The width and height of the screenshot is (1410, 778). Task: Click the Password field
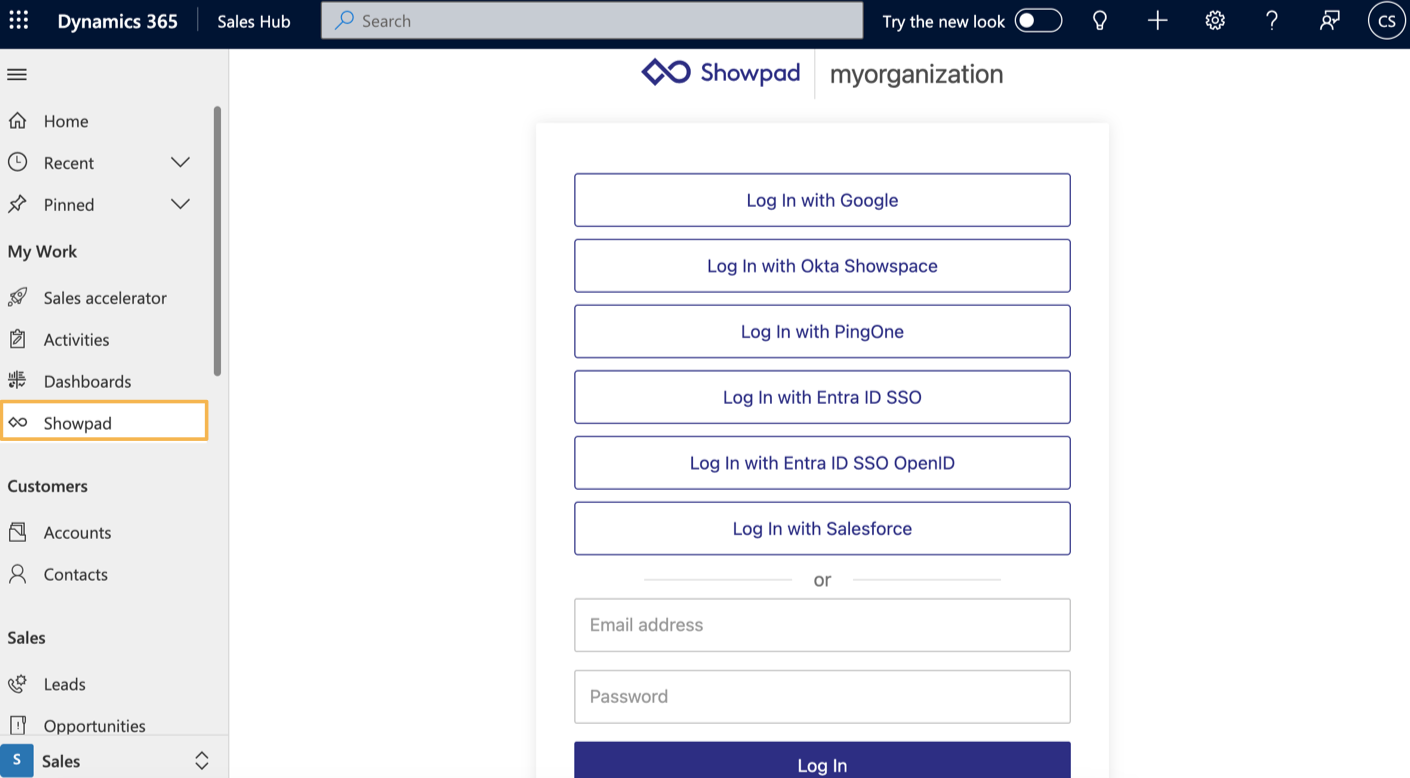822,696
